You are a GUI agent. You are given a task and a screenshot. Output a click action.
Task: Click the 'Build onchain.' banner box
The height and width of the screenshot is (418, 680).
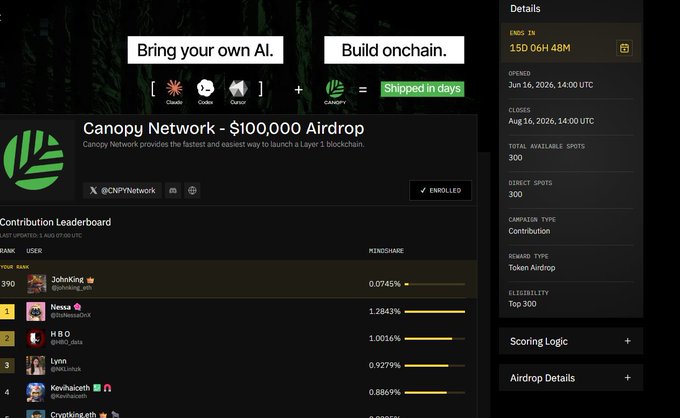pos(394,50)
